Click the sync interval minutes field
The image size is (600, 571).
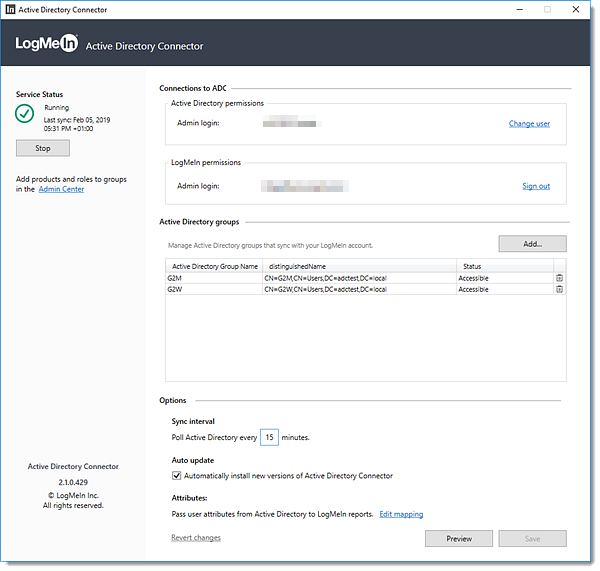270,438
